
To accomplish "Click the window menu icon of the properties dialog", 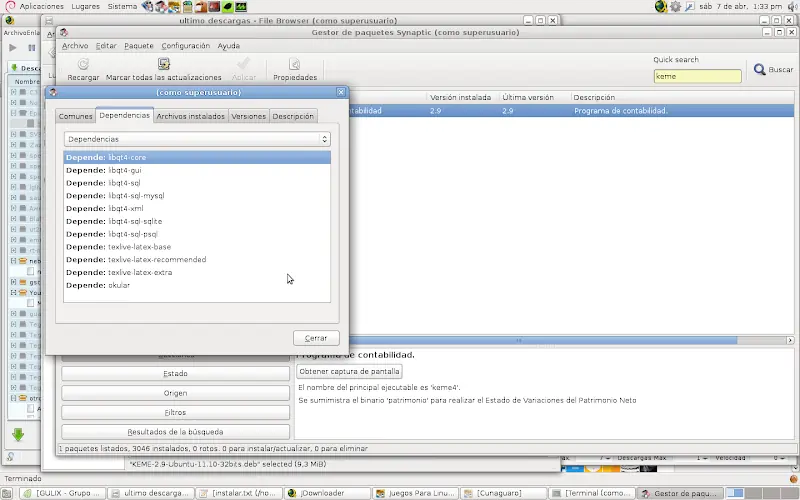I will 53,92.
